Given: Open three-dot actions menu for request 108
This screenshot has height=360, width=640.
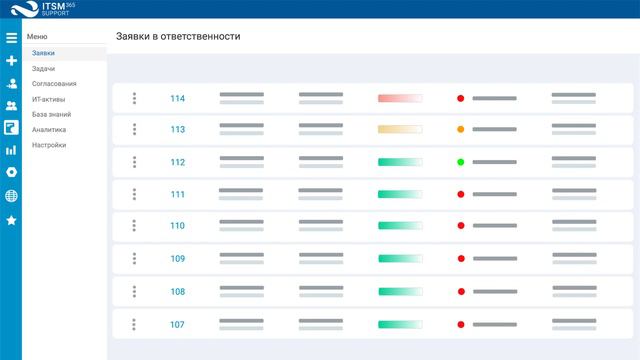Looking at the screenshot, I should point(134,291).
